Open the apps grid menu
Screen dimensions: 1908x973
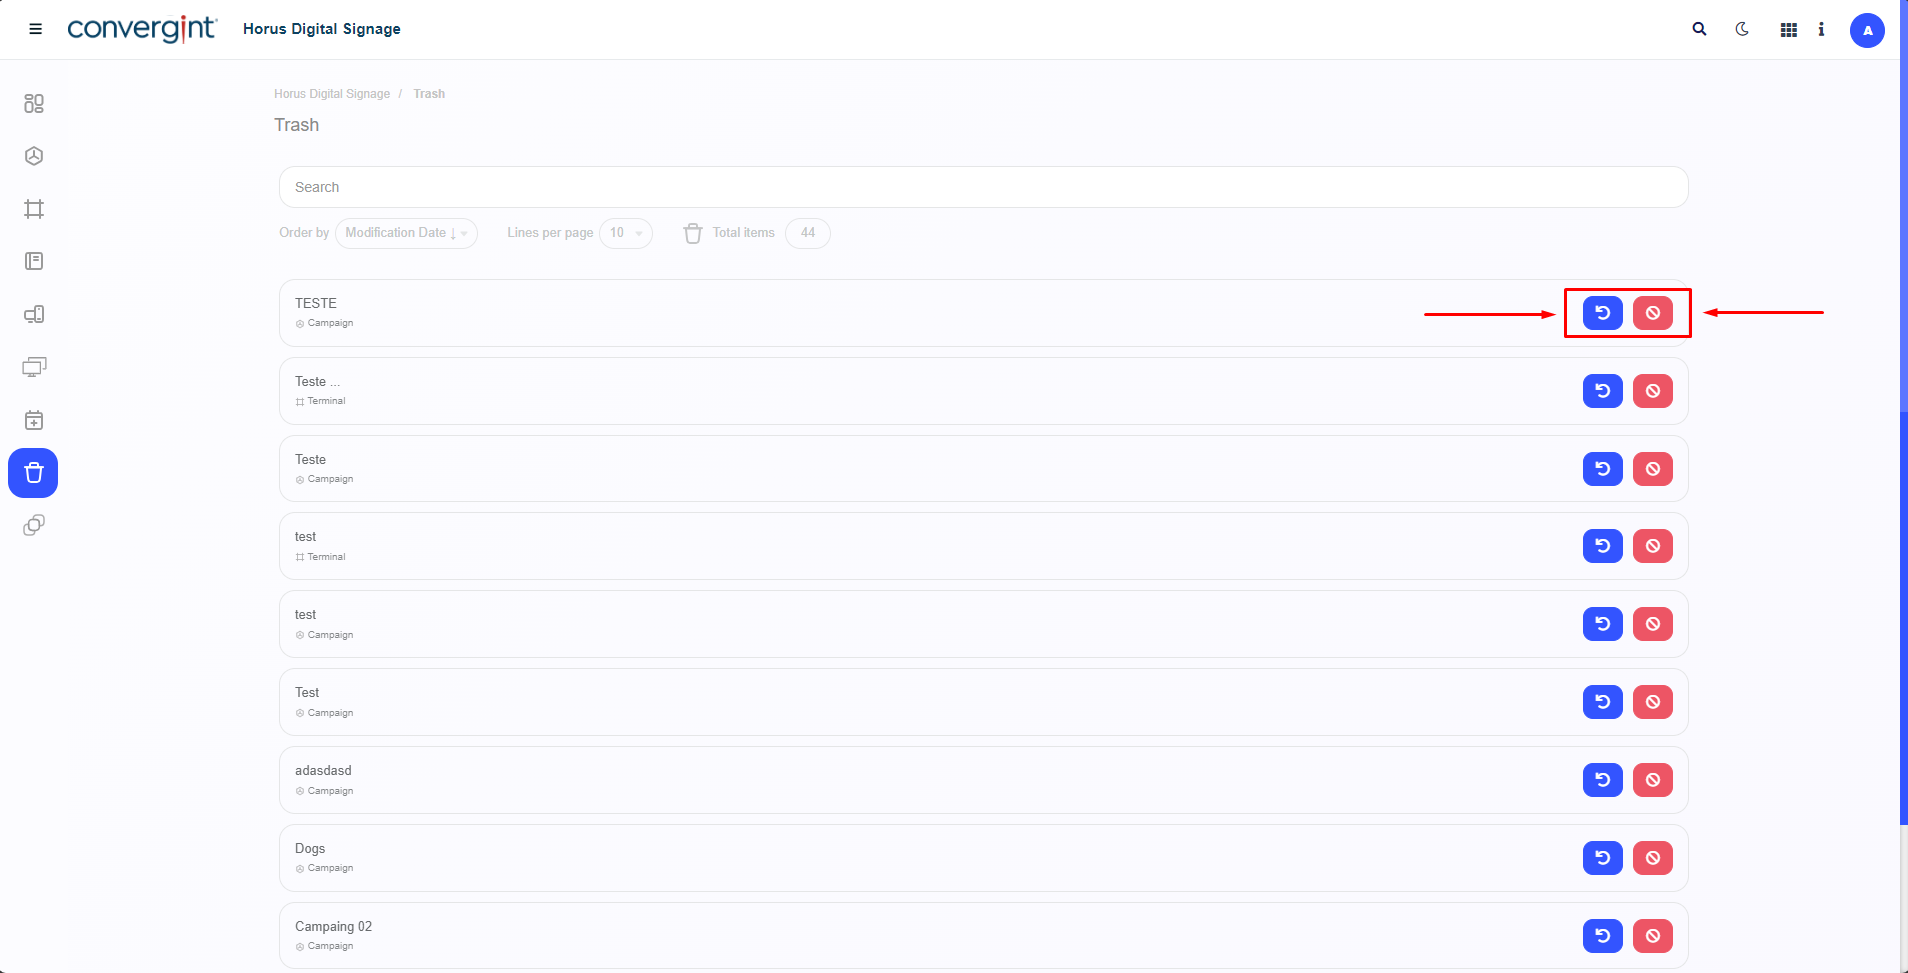point(1788,30)
